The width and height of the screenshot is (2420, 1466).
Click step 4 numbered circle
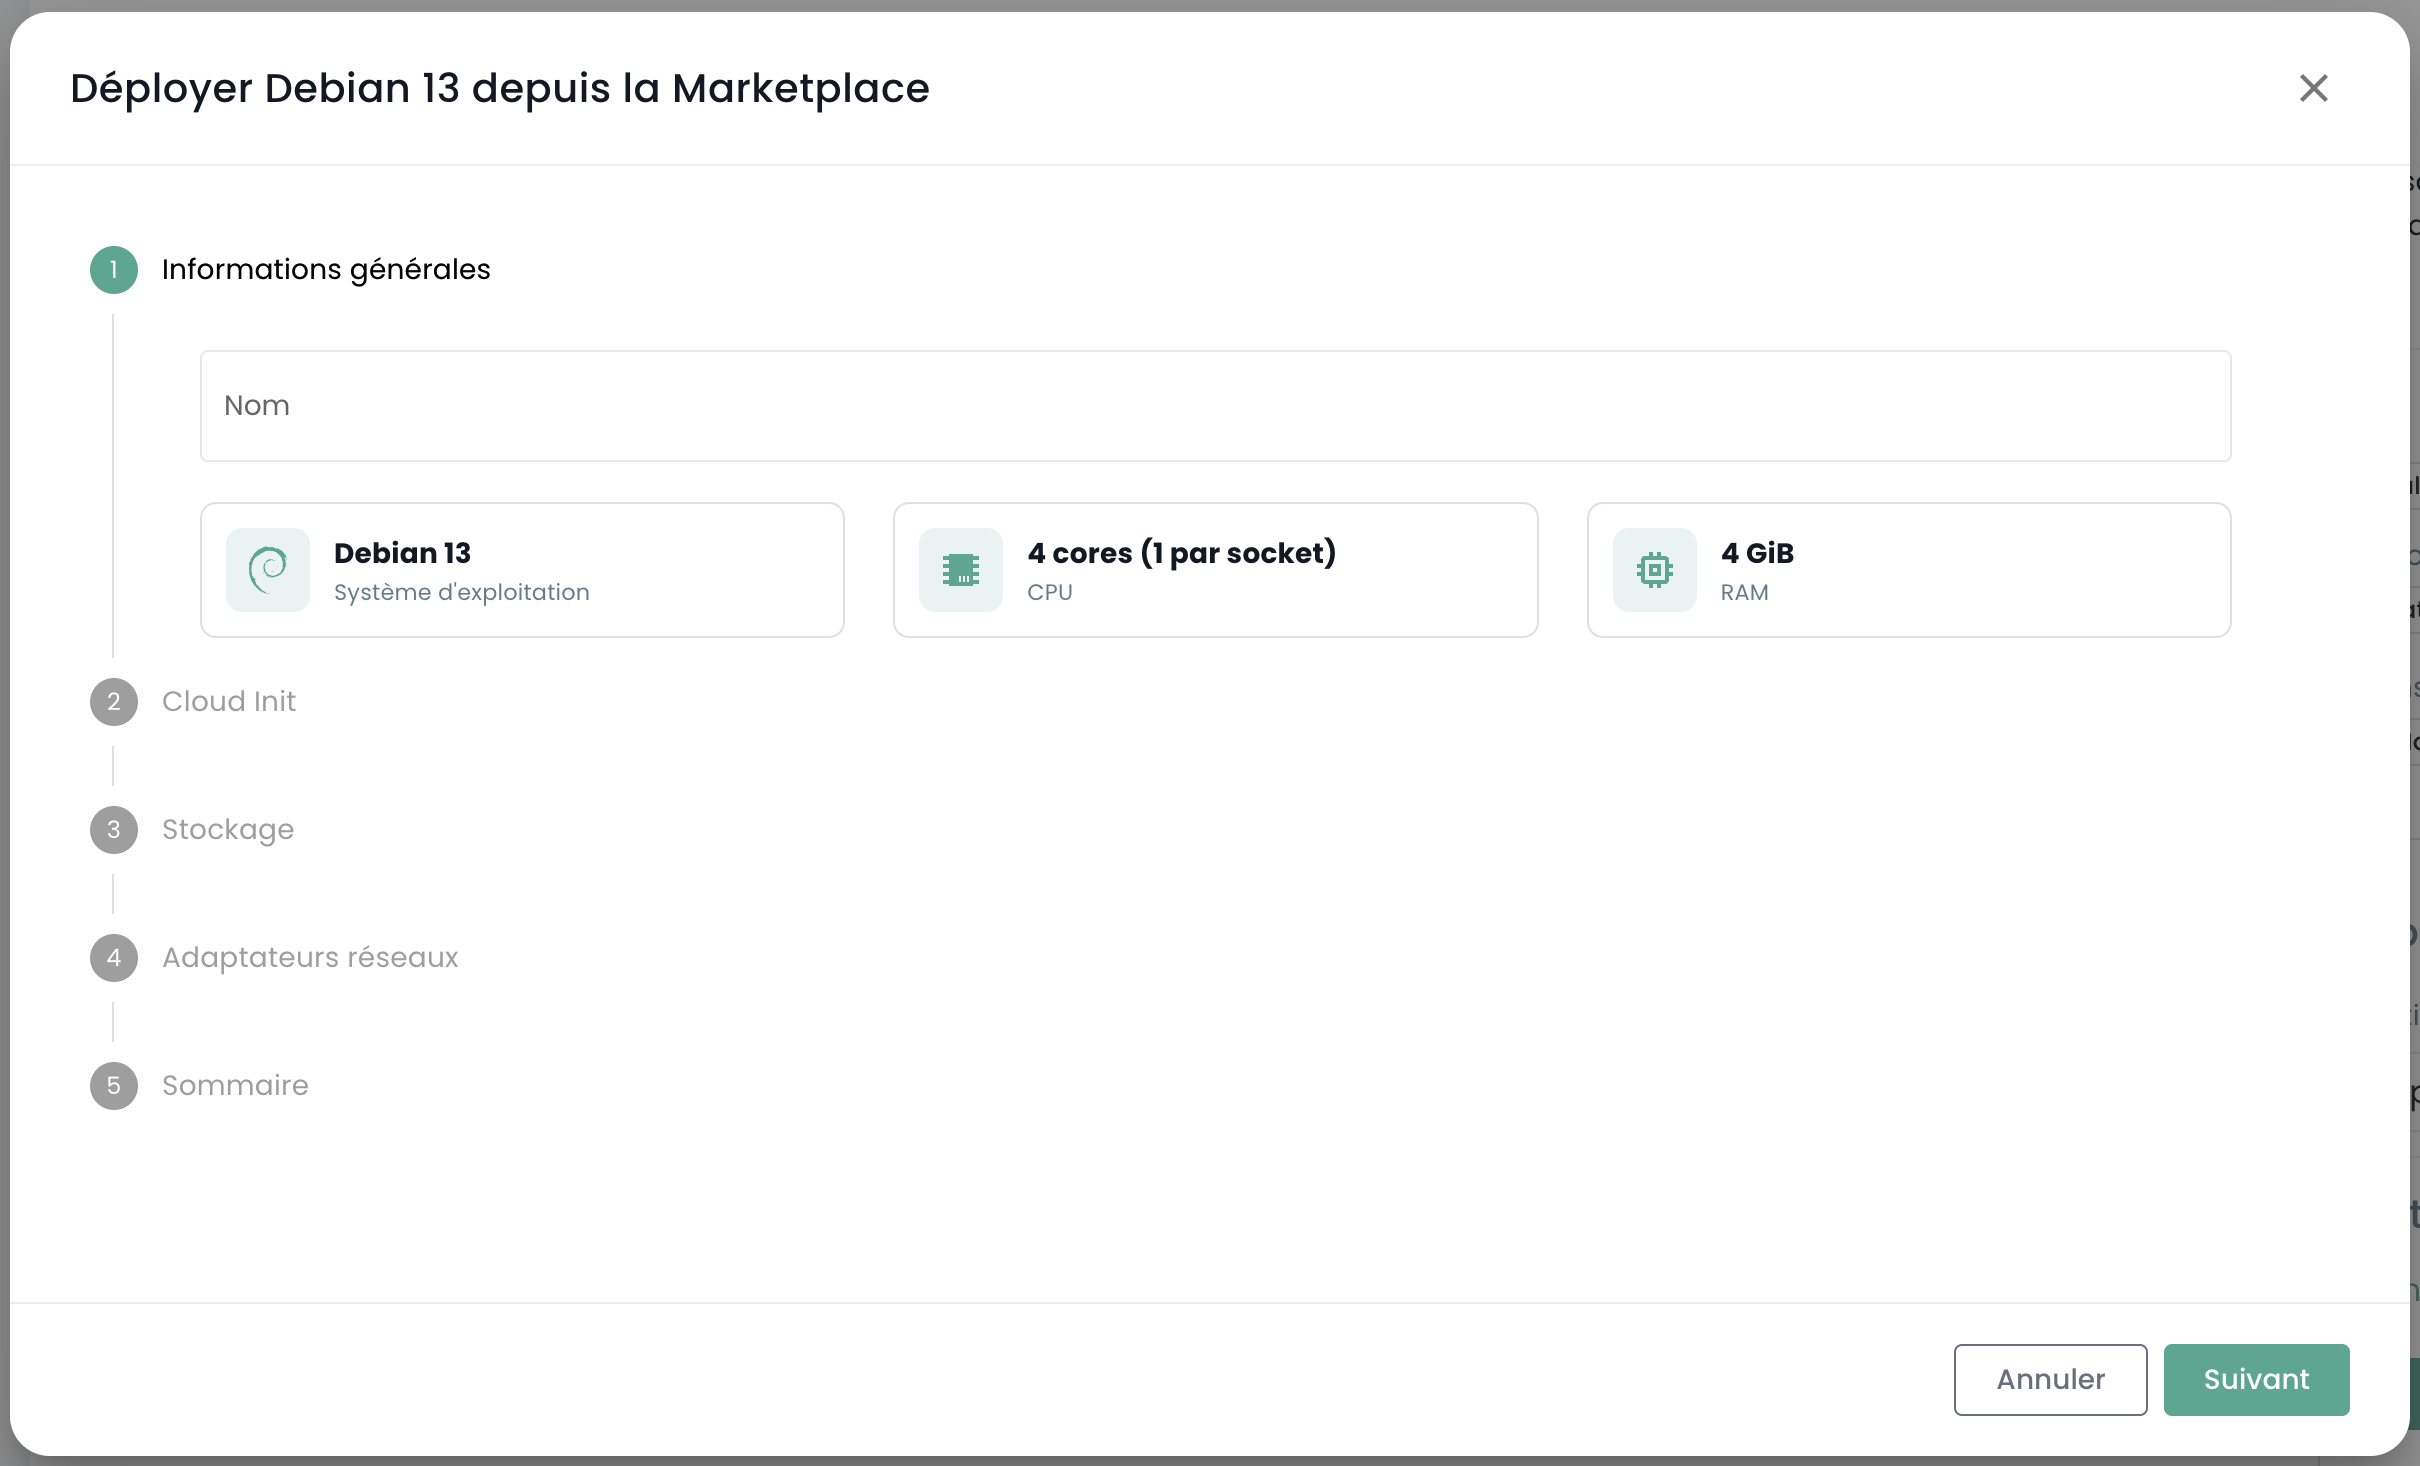pyautogui.click(x=114, y=958)
